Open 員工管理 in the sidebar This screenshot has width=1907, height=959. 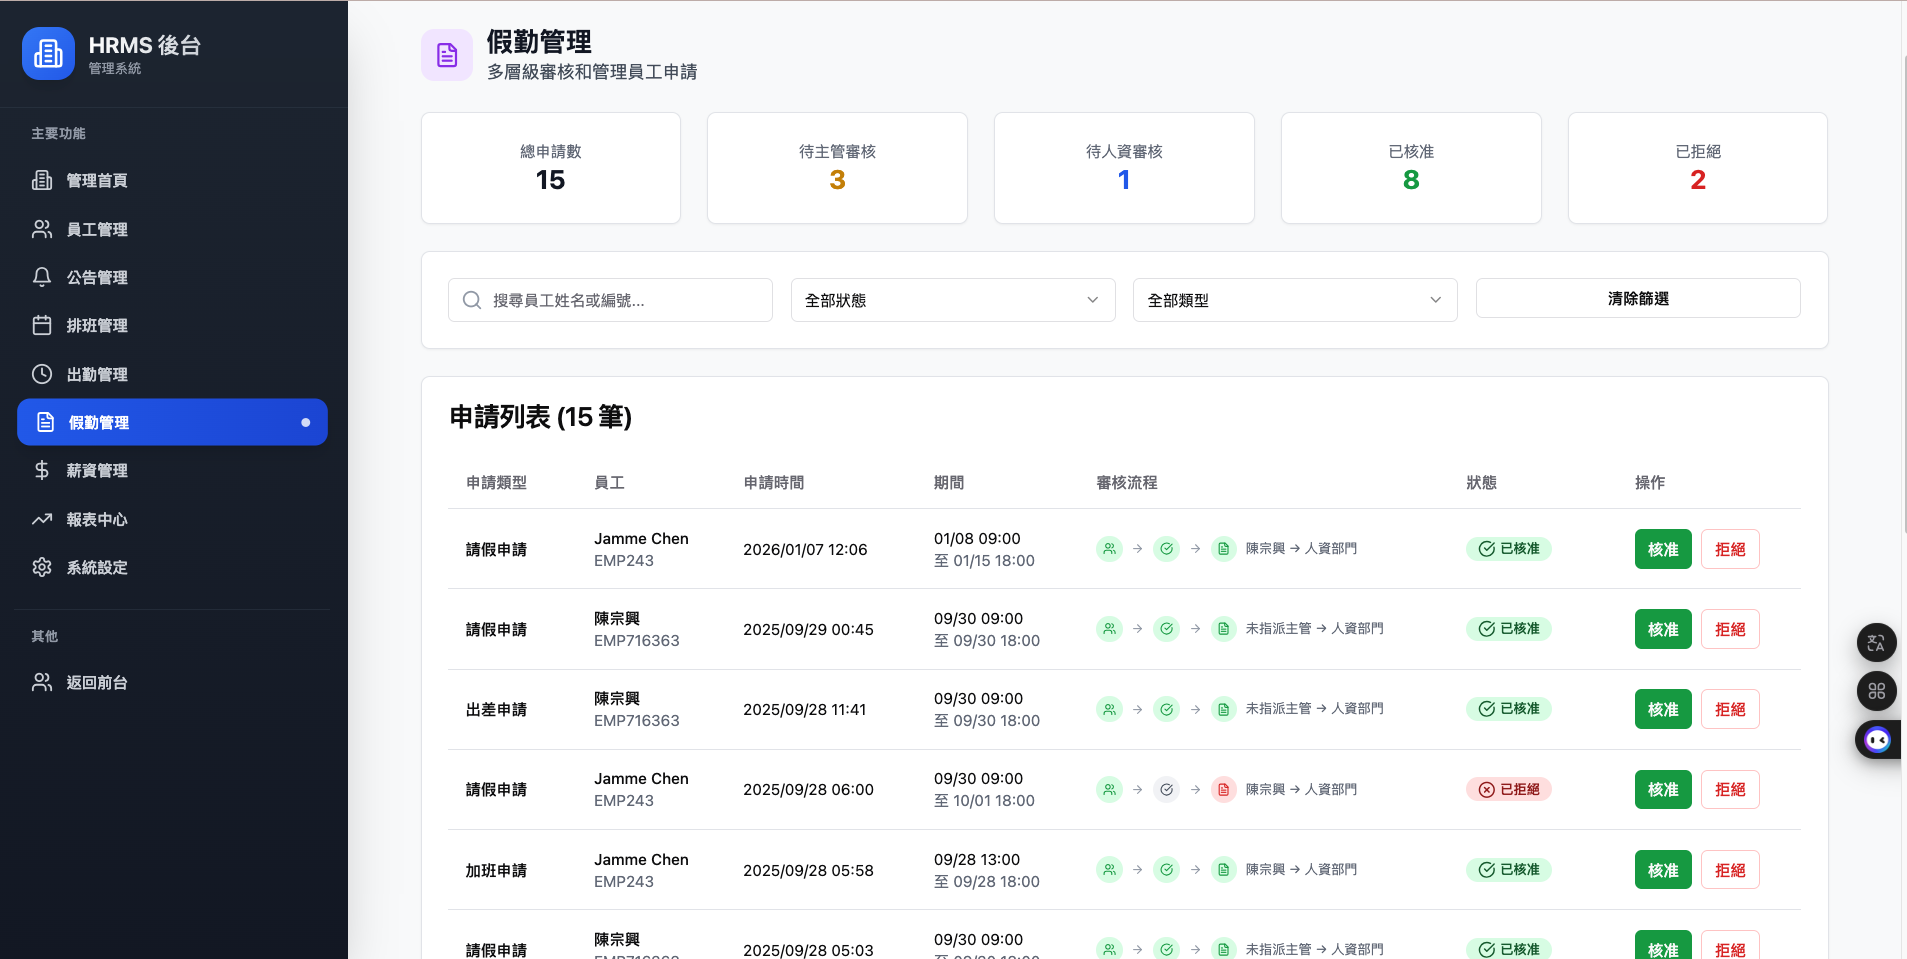97,229
